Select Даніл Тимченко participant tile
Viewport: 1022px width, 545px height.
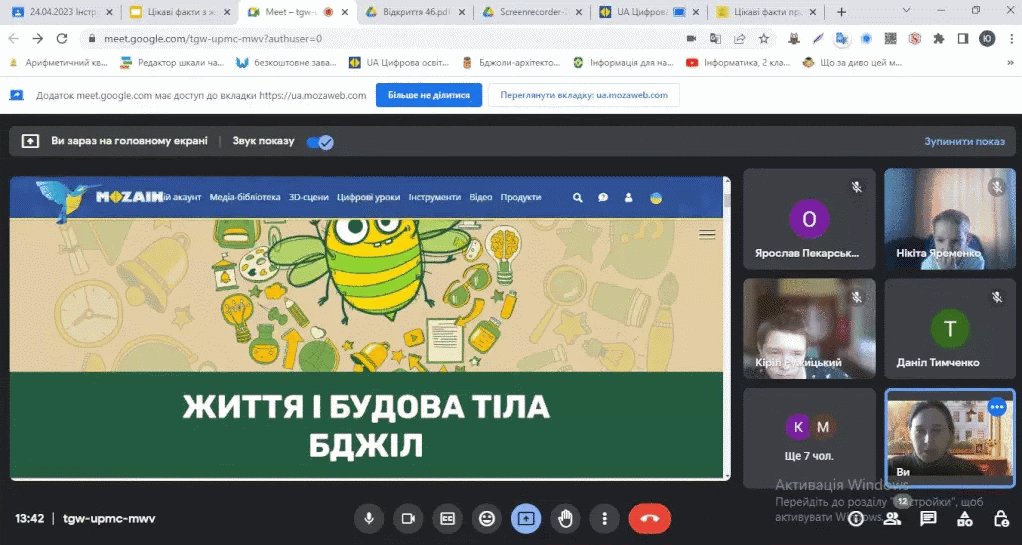click(x=950, y=329)
